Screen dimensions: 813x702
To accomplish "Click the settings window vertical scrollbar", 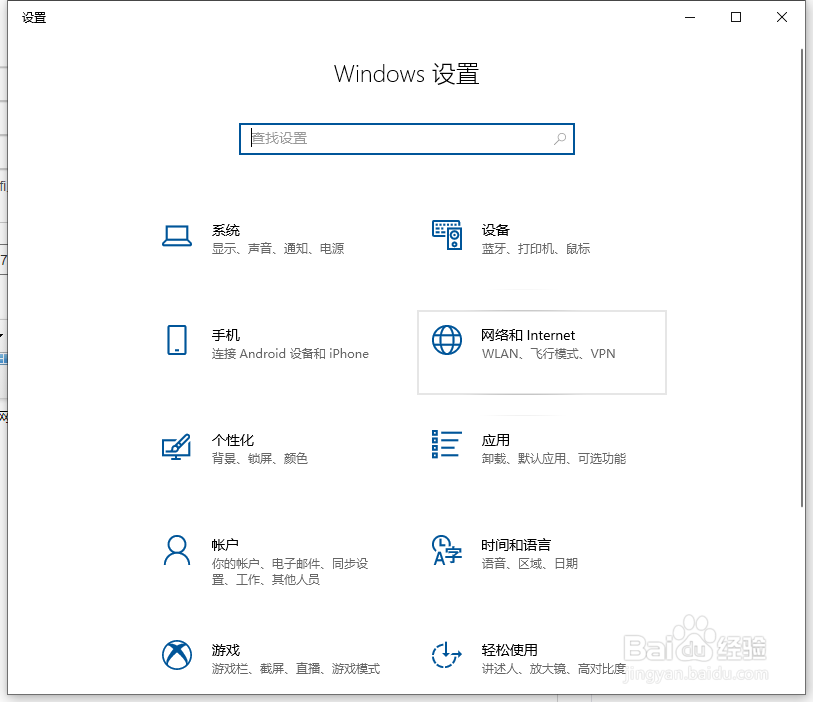I will (802, 277).
